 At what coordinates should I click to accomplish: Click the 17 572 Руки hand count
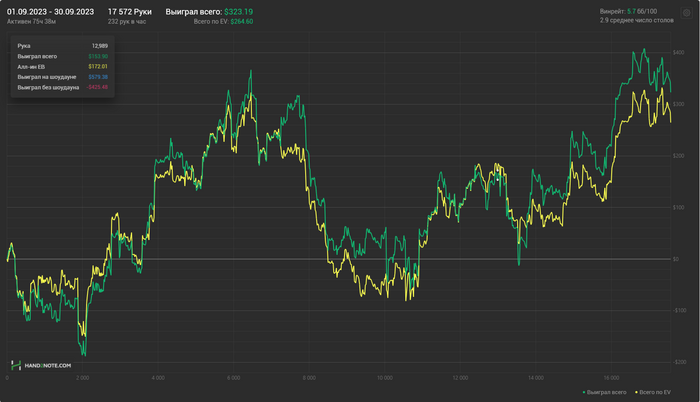[129, 12]
